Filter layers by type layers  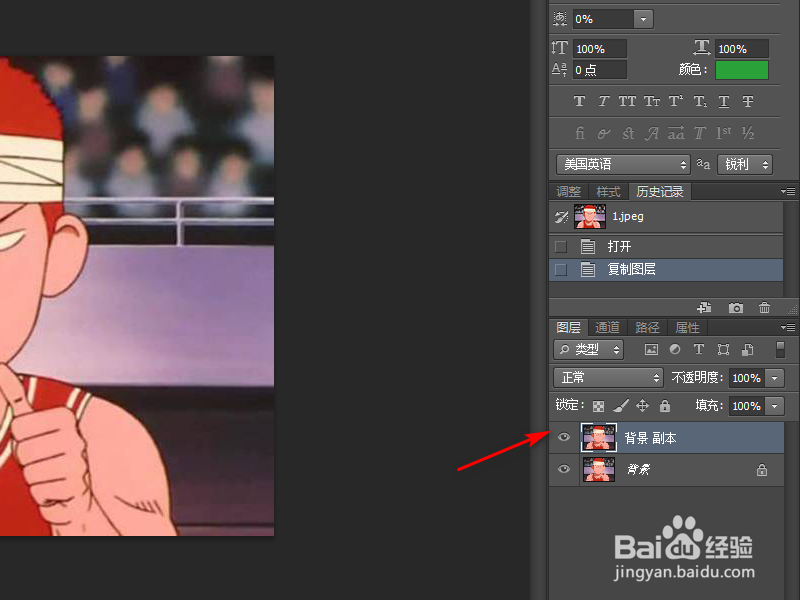click(698, 349)
